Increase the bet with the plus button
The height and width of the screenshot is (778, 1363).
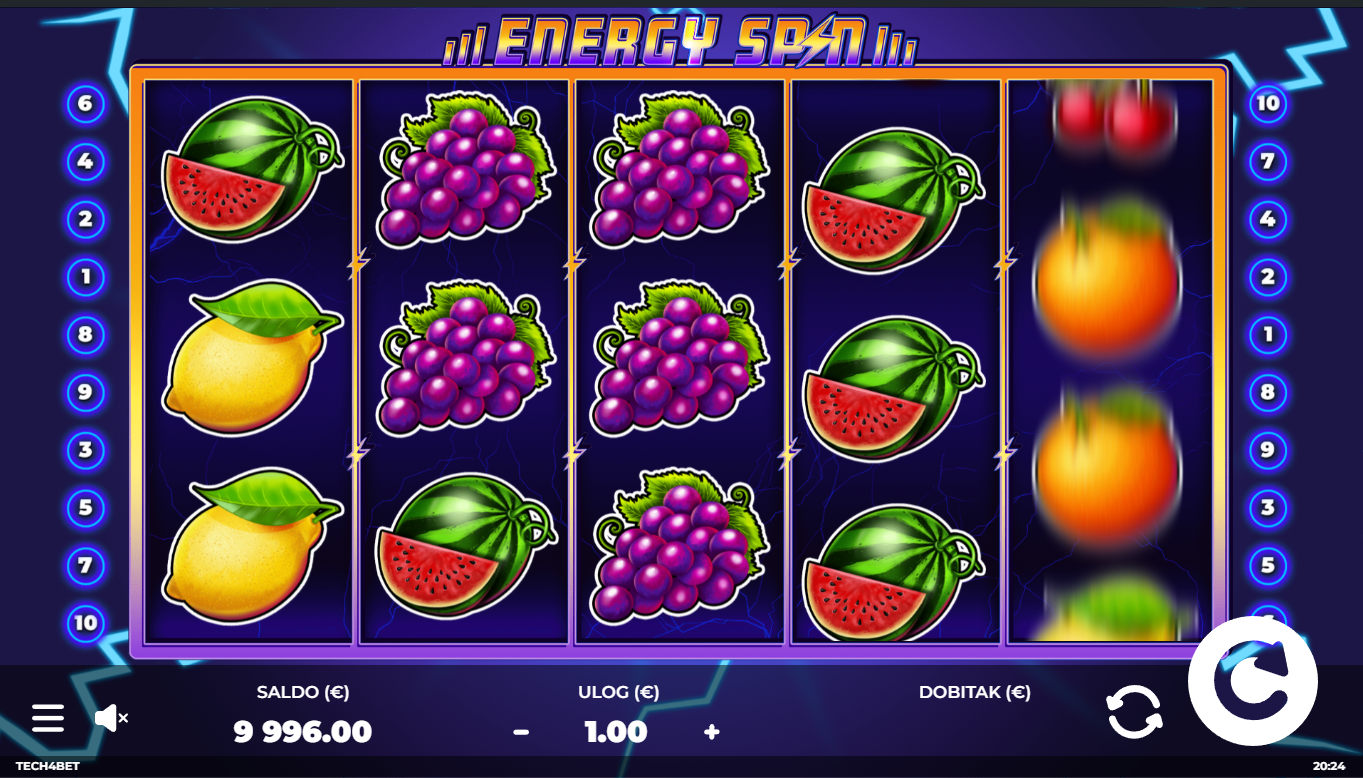point(711,732)
